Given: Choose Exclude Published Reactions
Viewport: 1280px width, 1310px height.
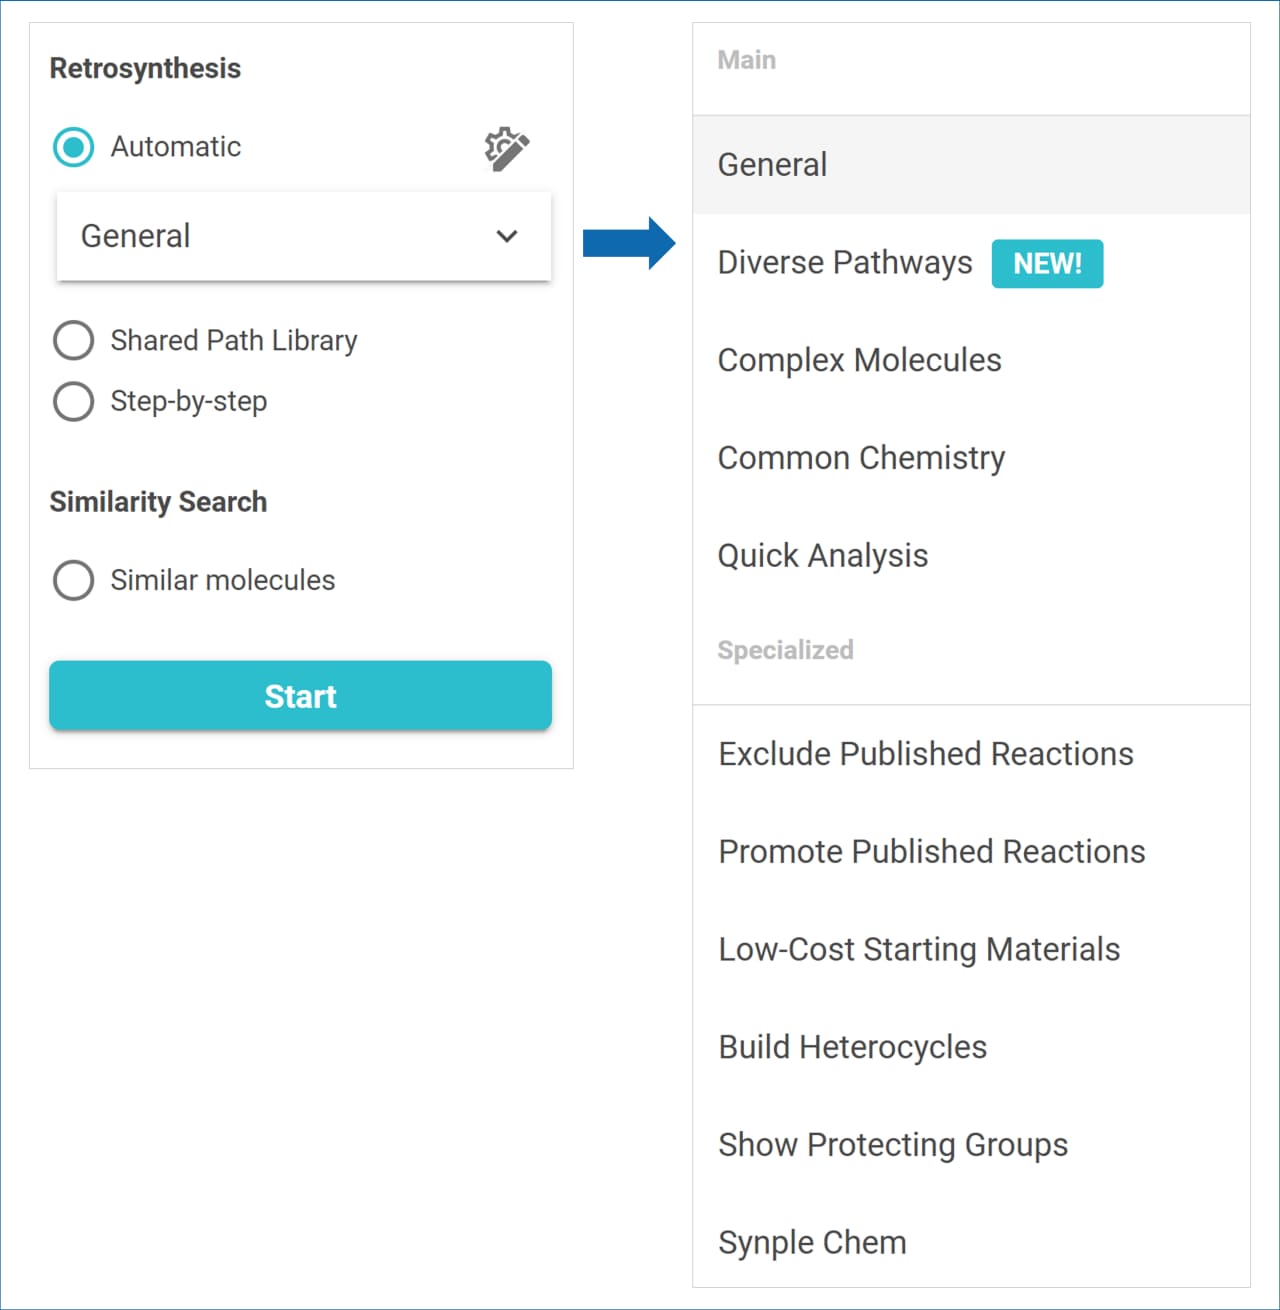Looking at the screenshot, I should pyautogui.click(x=926, y=754).
